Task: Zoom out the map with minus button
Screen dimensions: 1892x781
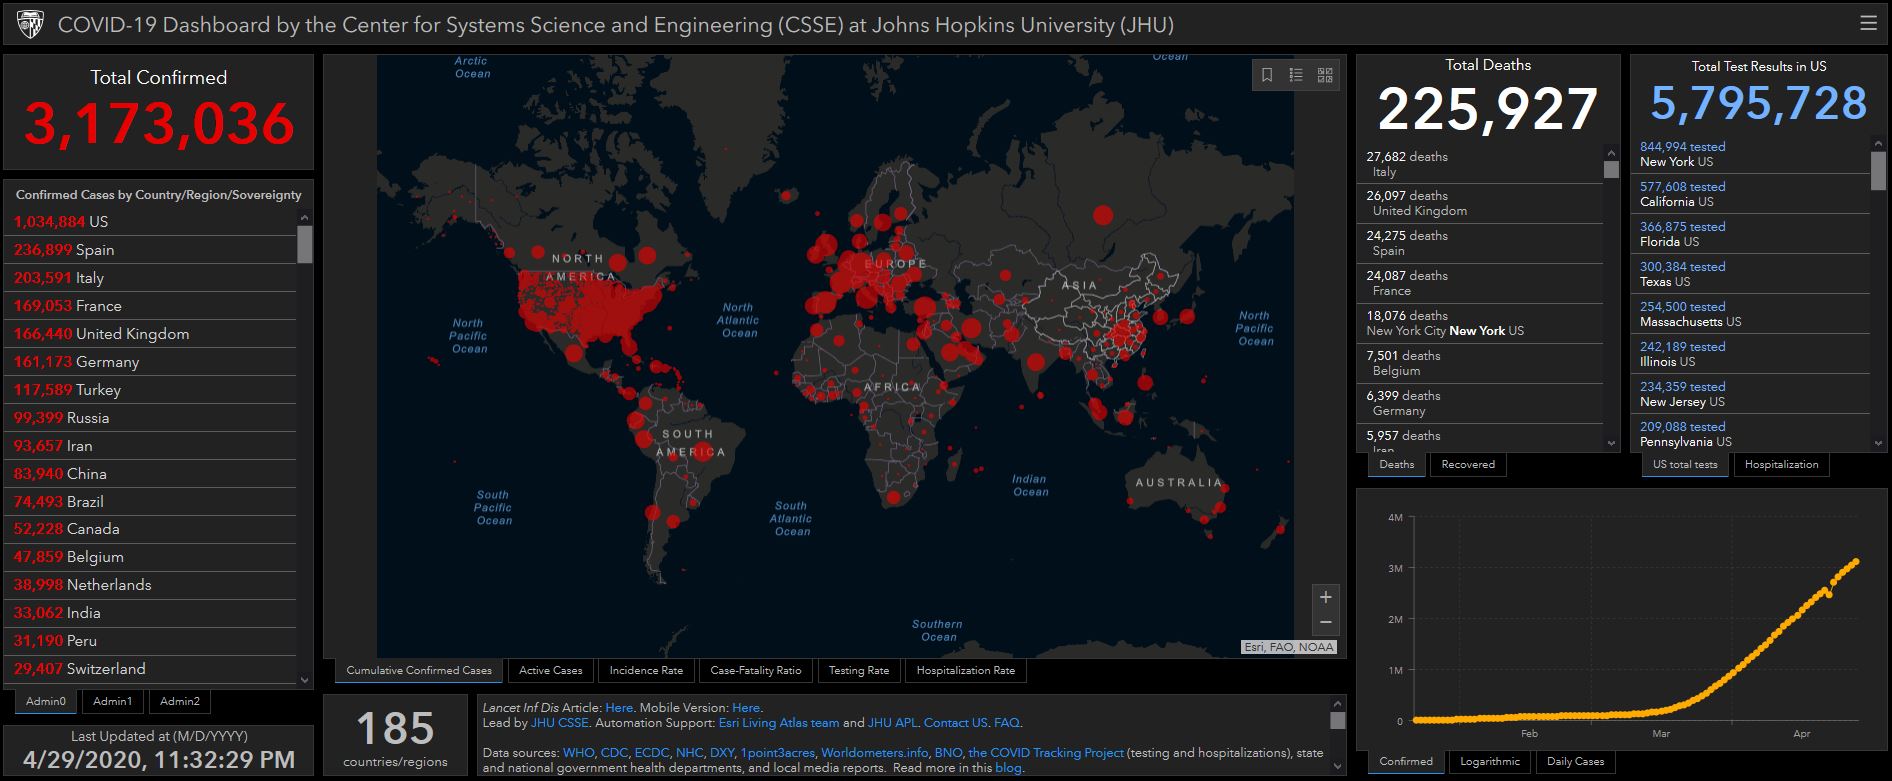Action: pyautogui.click(x=1325, y=622)
